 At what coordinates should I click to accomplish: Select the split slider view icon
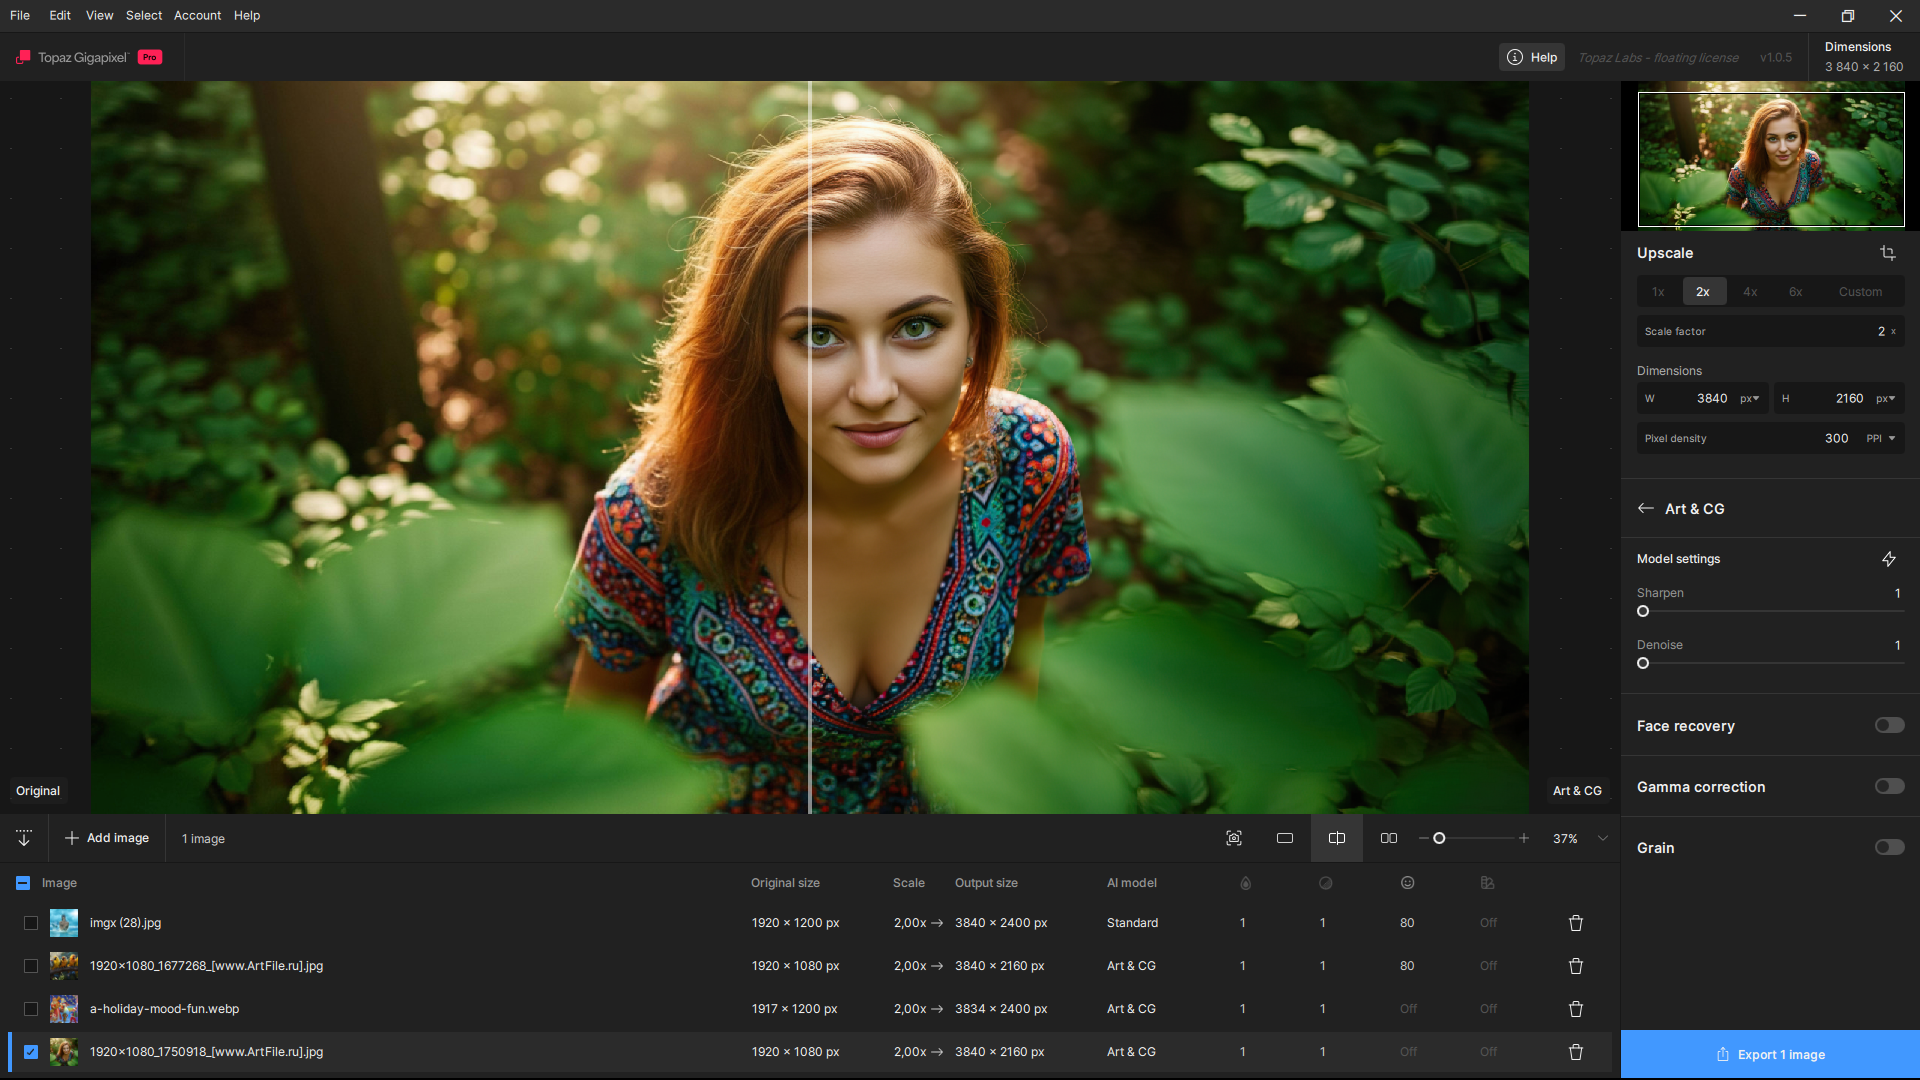1336,838
